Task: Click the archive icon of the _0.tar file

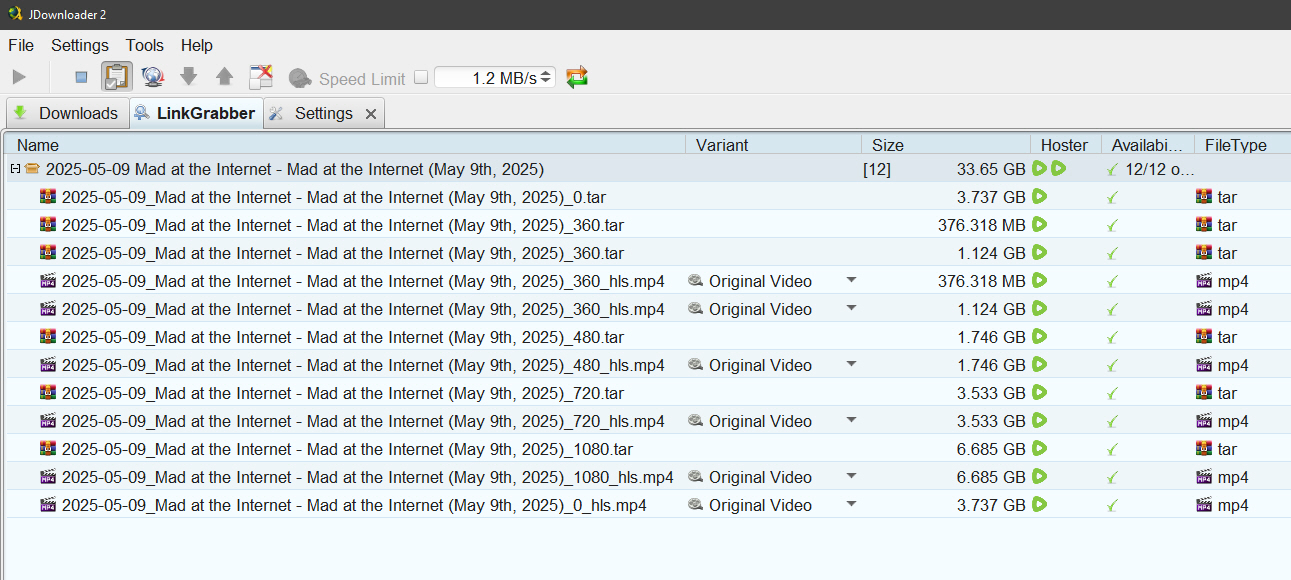Action: click(48, 197)
